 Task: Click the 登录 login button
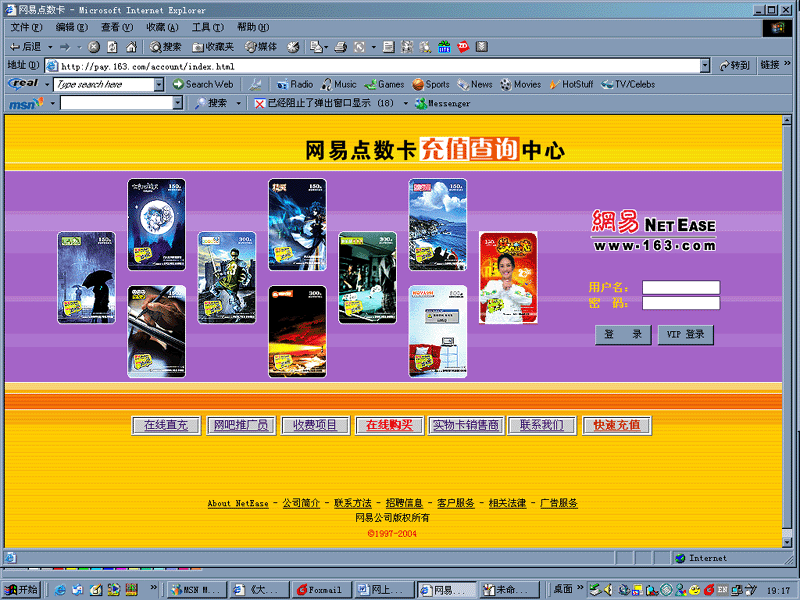click(623, 335)
